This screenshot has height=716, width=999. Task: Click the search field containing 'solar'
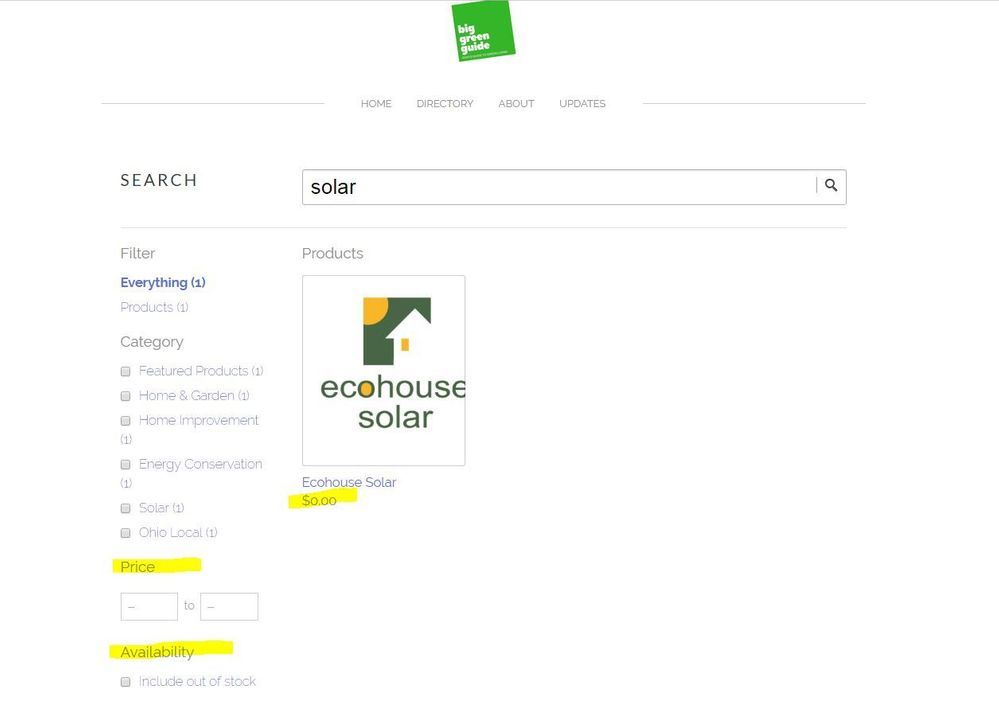[560, 187]
